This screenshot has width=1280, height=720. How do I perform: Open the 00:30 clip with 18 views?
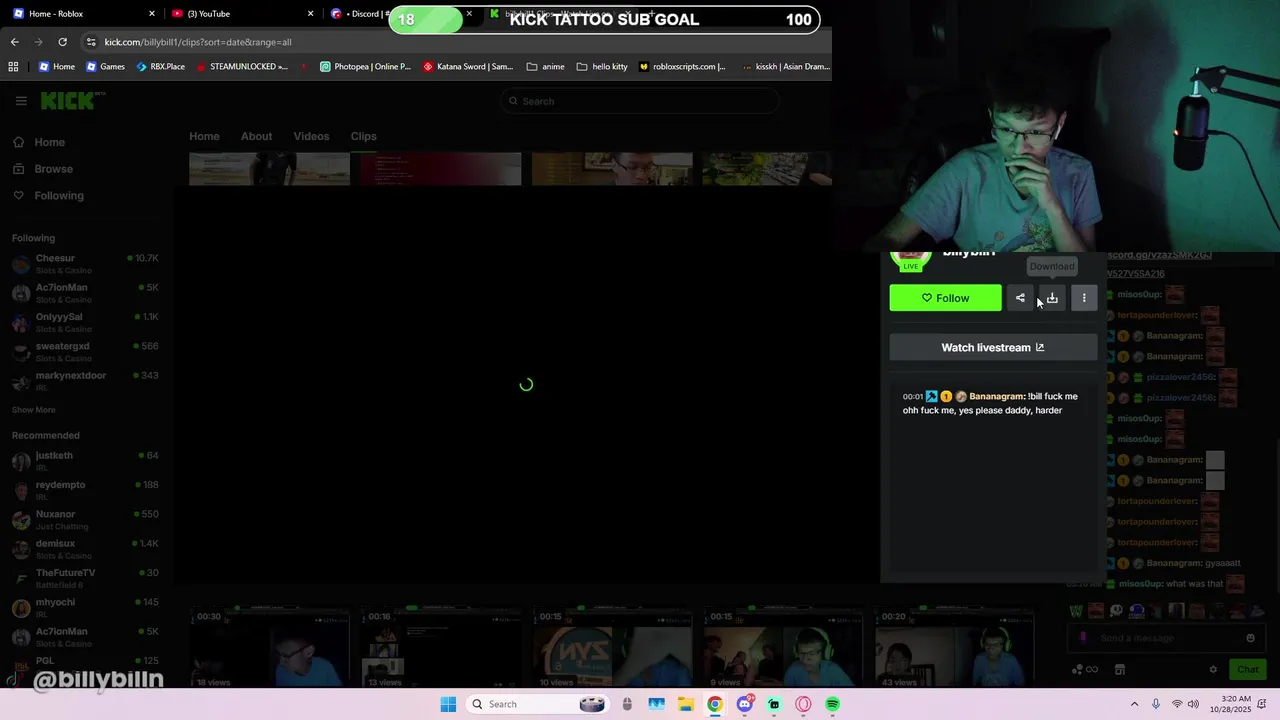pos(270,647)
